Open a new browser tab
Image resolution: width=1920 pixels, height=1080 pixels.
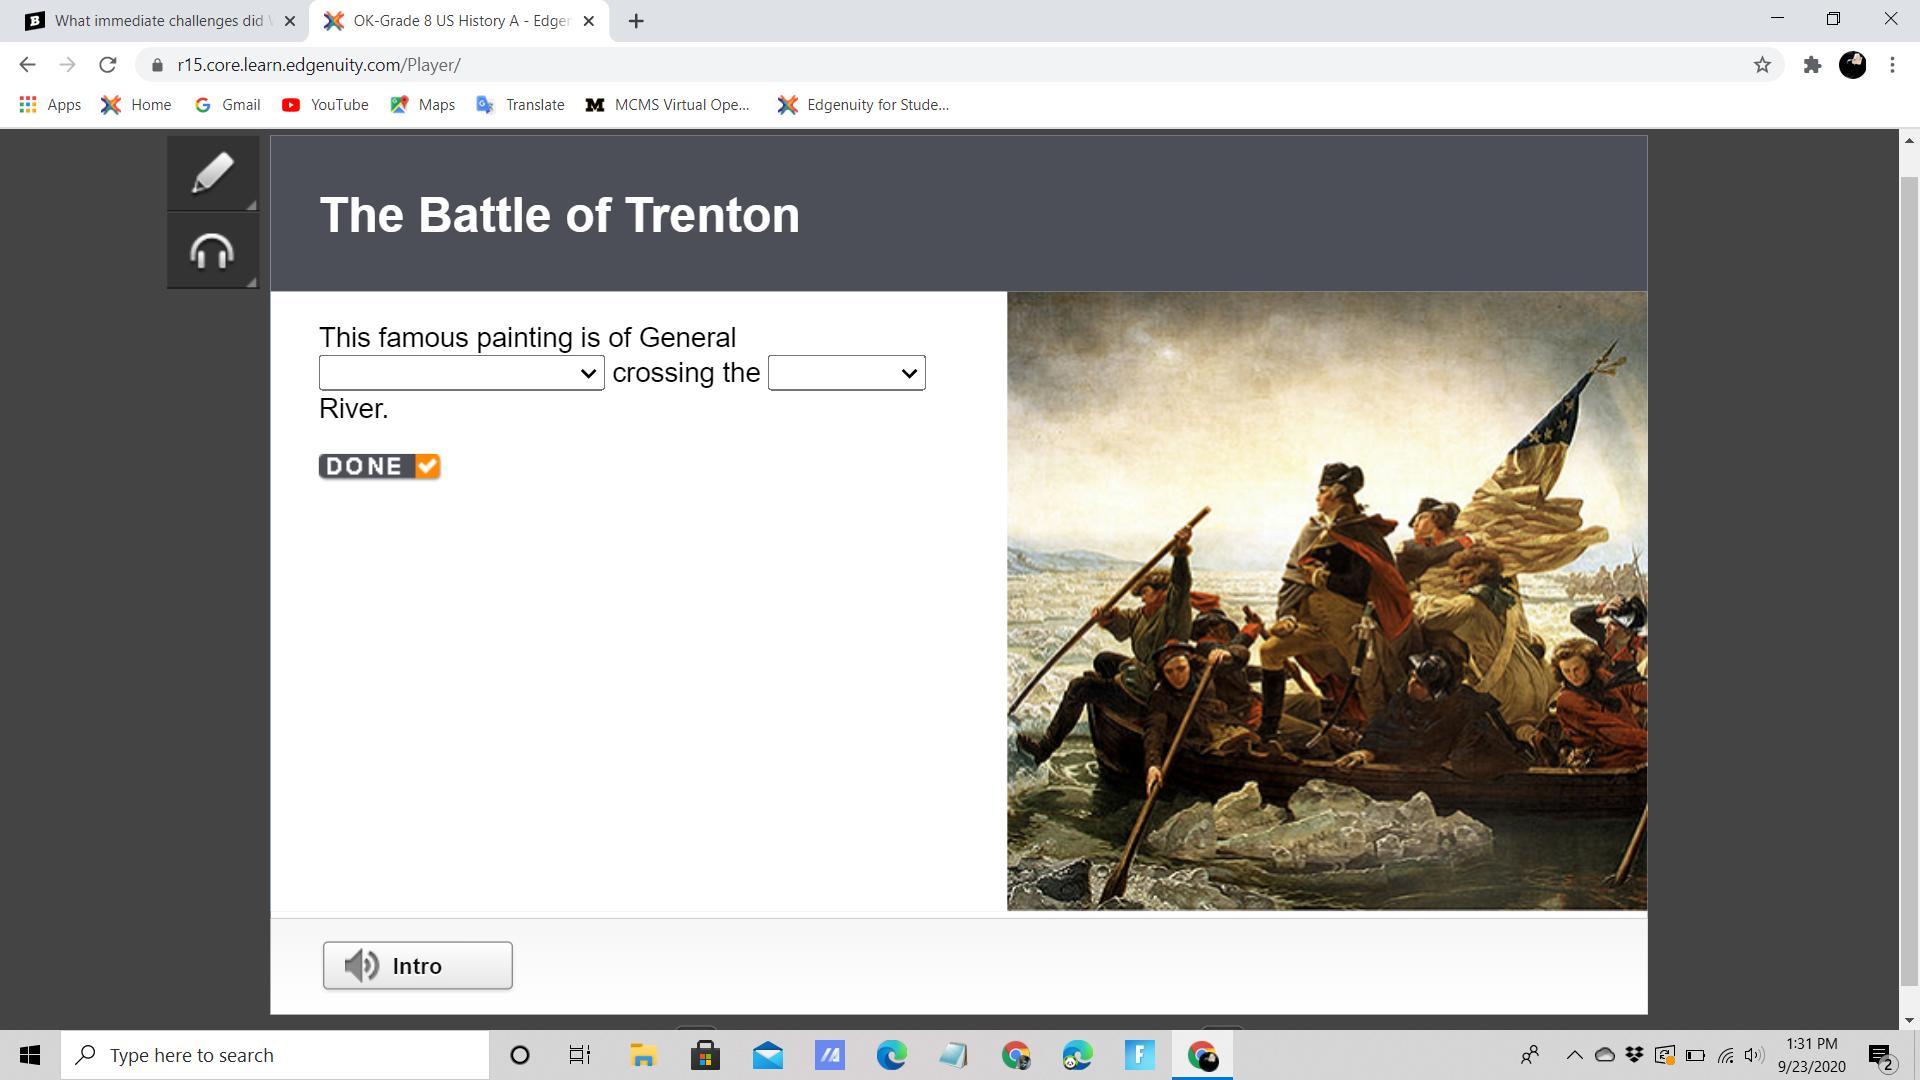point(636,21)
